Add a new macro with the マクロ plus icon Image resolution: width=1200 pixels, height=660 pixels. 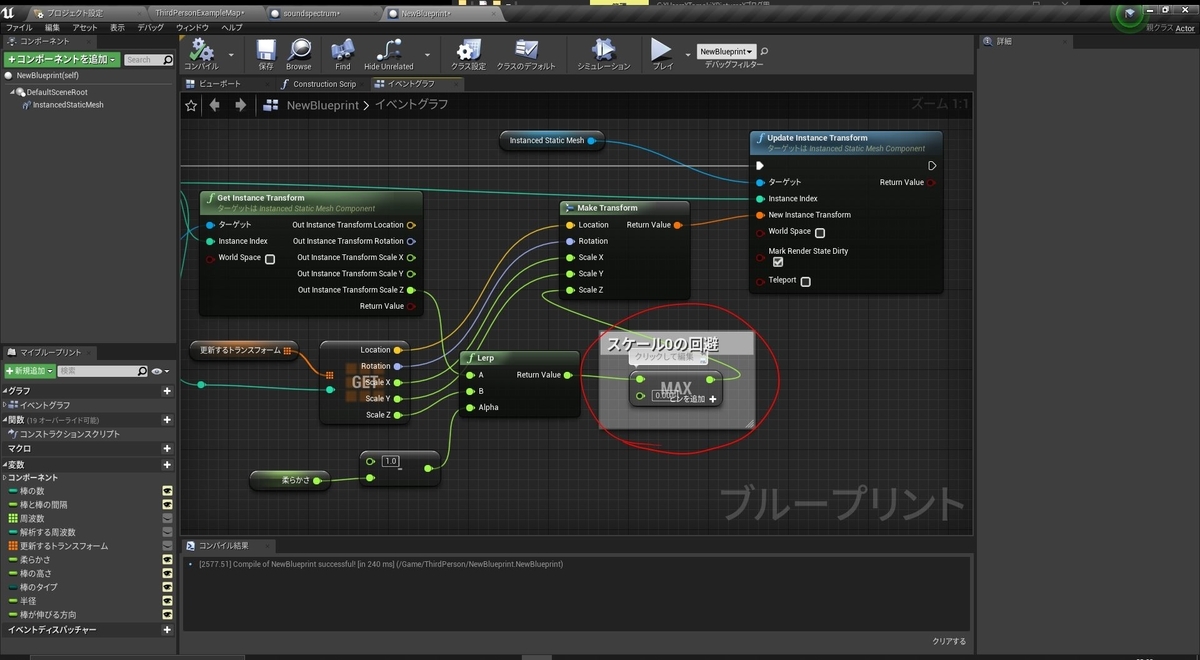coord(167,449)
